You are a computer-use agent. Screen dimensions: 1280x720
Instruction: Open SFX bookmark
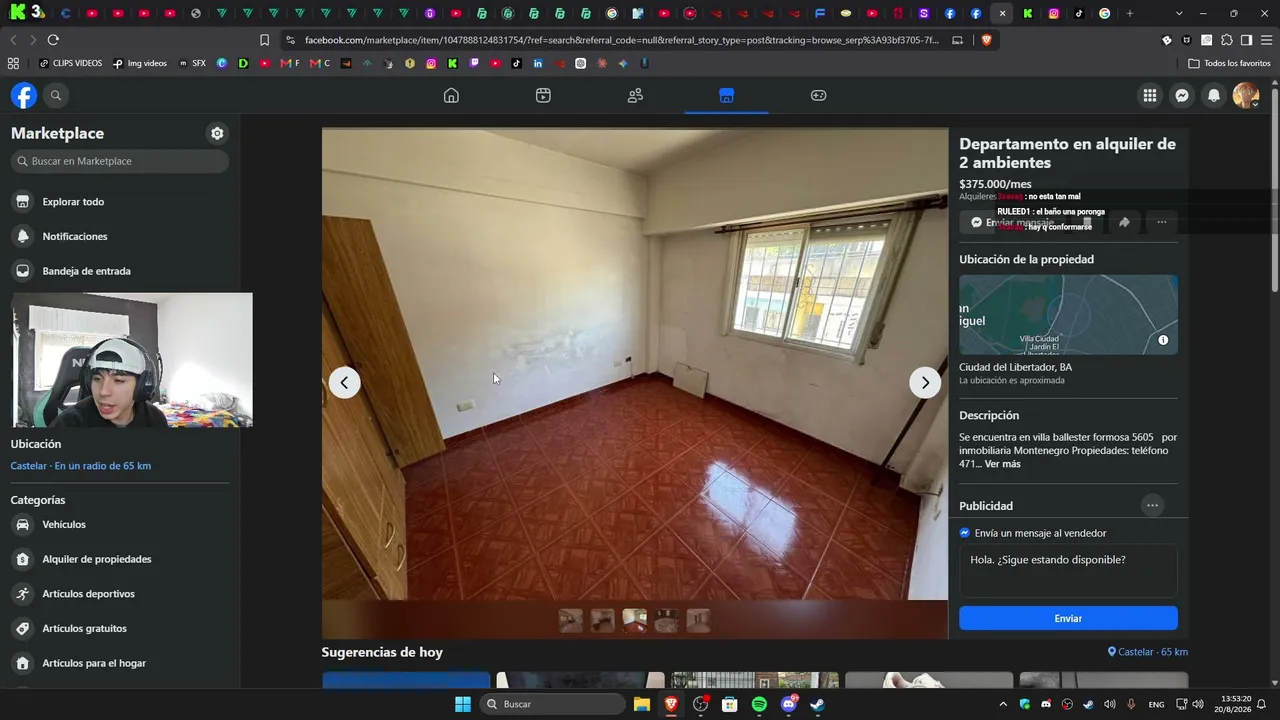(192, 63)
